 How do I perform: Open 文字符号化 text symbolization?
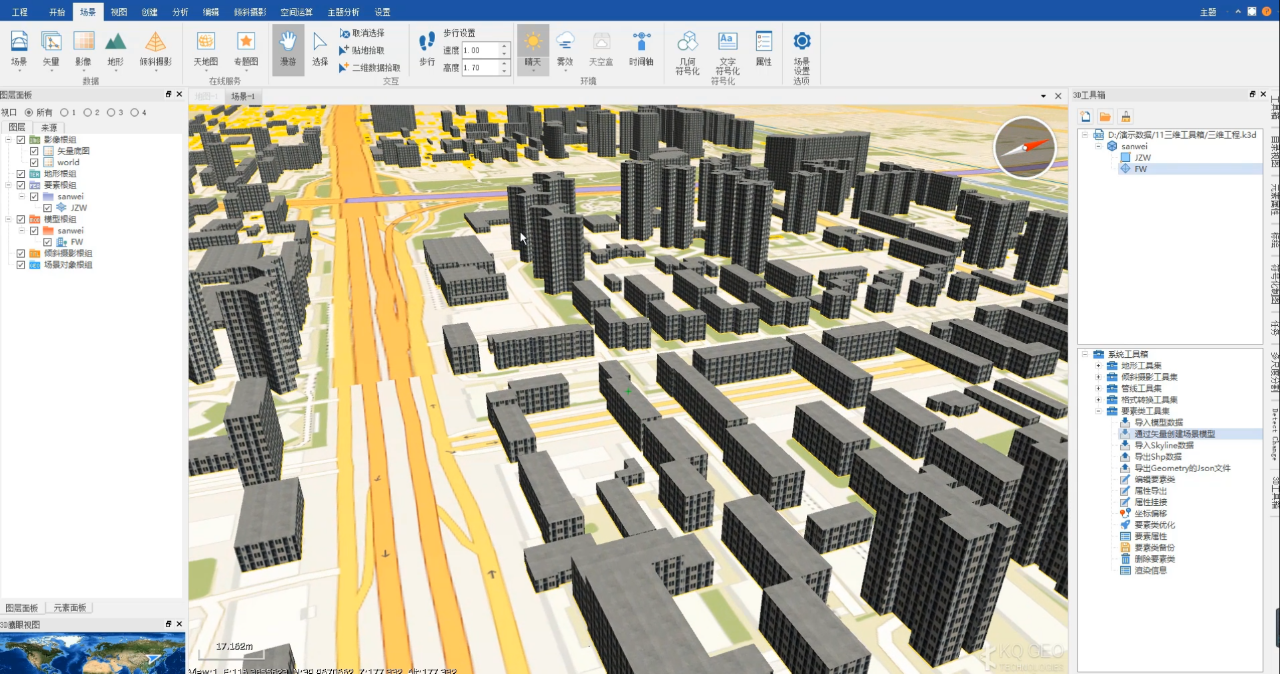click(728, 53)
